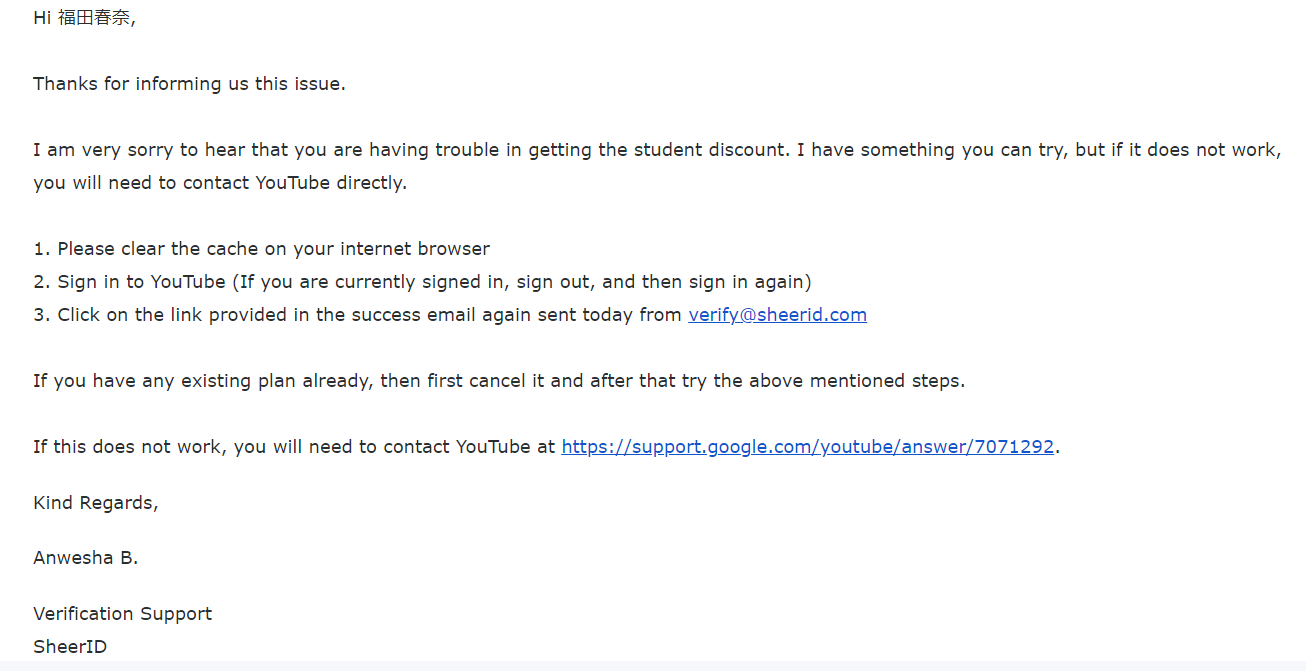Click the recipient name 福田春奈 in greeting
The height and width of the screenshot is (671, 1306).
94,18
